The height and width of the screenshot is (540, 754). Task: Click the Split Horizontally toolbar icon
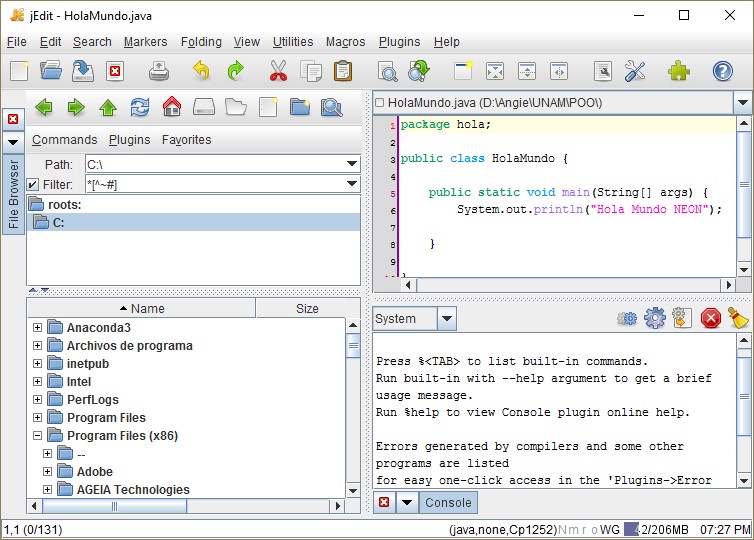tap(527, 71)
